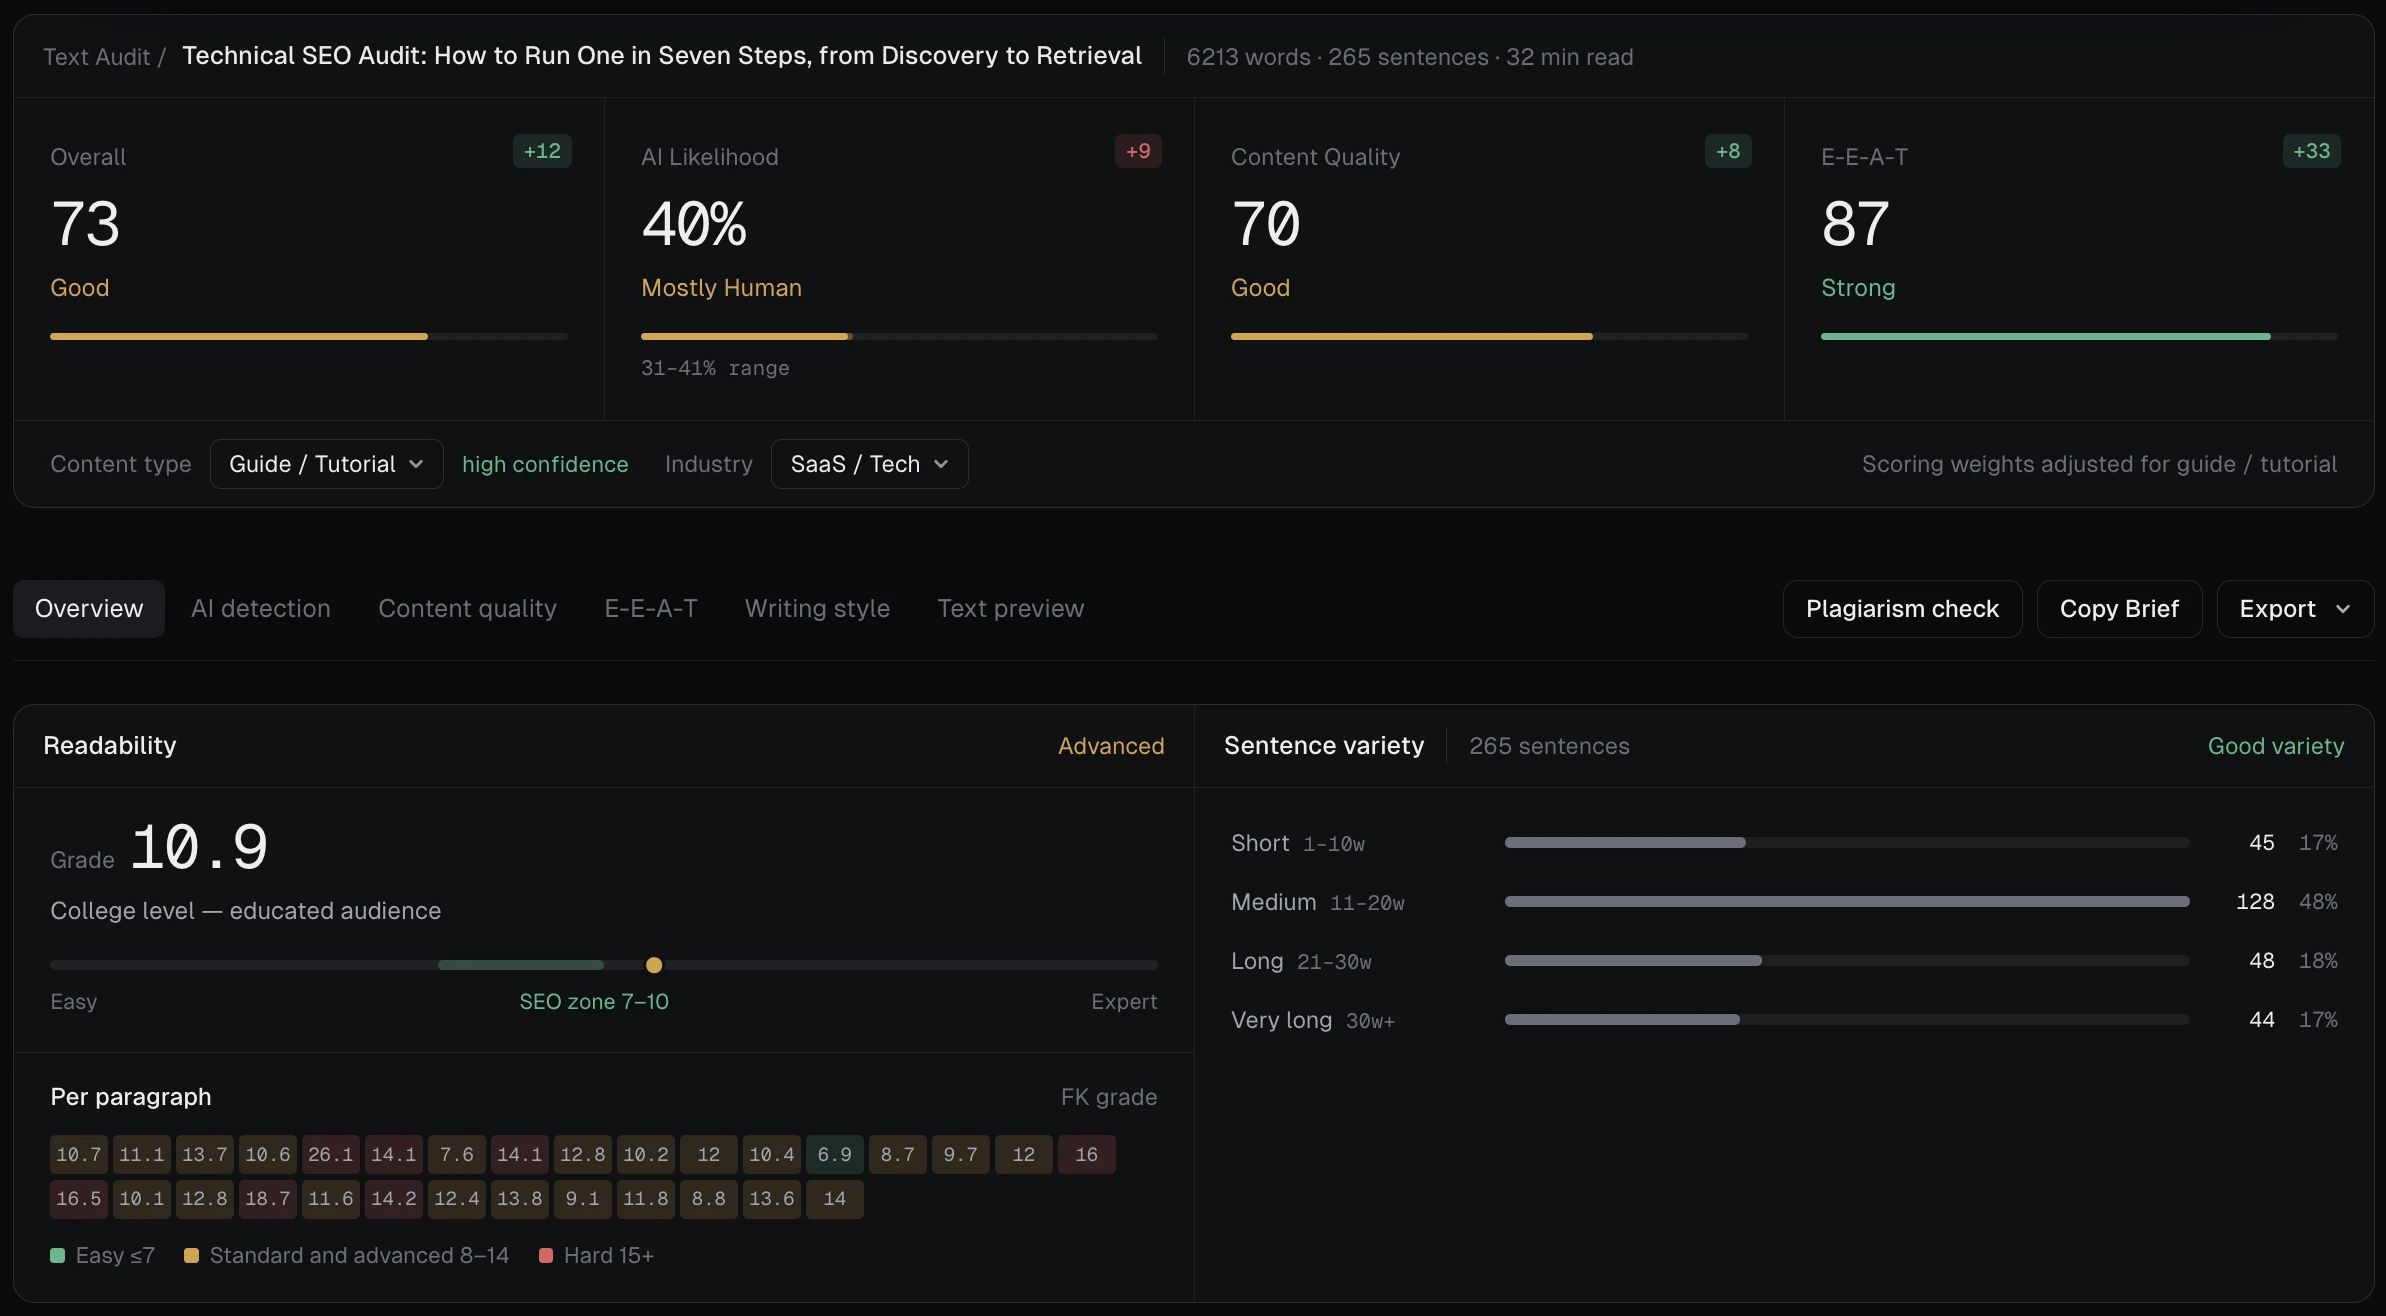Click the 7.6 paragraph grade chip
Viewport: 2386px width, 1316px height.
tap(457, 1155)
